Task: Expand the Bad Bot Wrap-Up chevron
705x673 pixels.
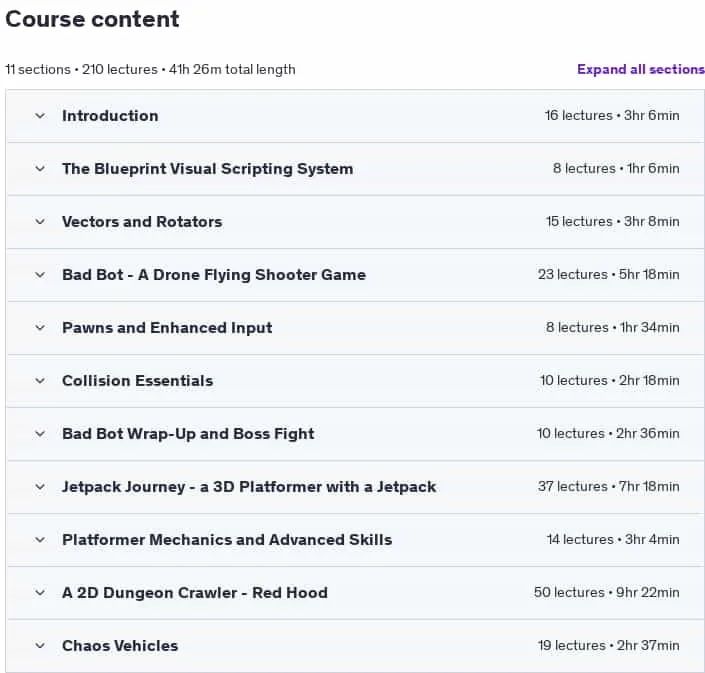Action: point(40,434)
